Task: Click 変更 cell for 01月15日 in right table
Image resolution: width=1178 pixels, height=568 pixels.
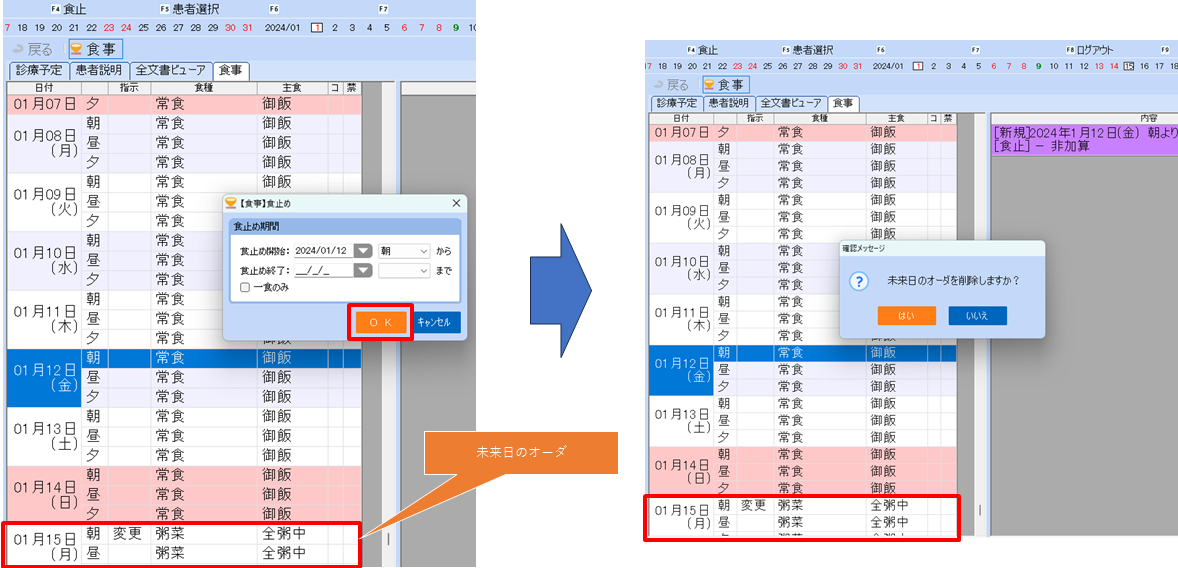Action: point(756,505)
